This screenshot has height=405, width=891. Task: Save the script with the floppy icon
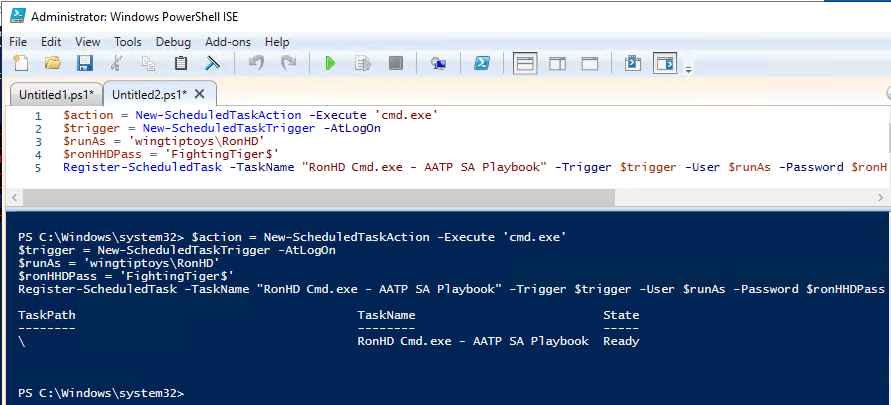85,63
